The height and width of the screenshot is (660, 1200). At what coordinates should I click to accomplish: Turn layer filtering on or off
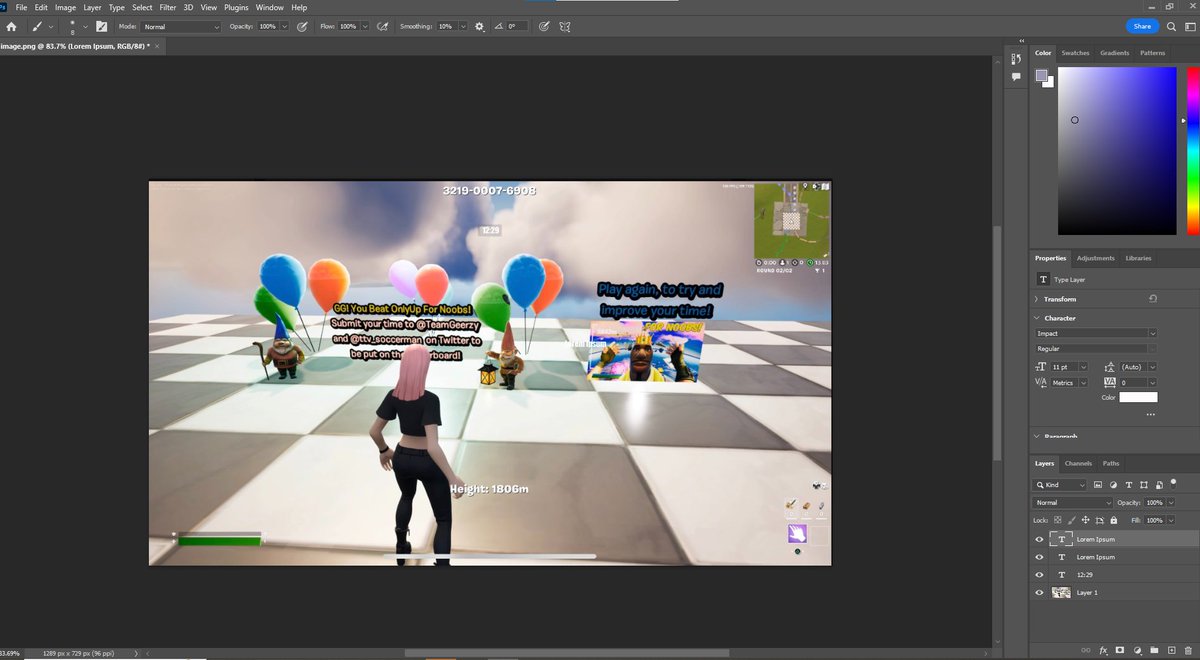(1174, 482)
